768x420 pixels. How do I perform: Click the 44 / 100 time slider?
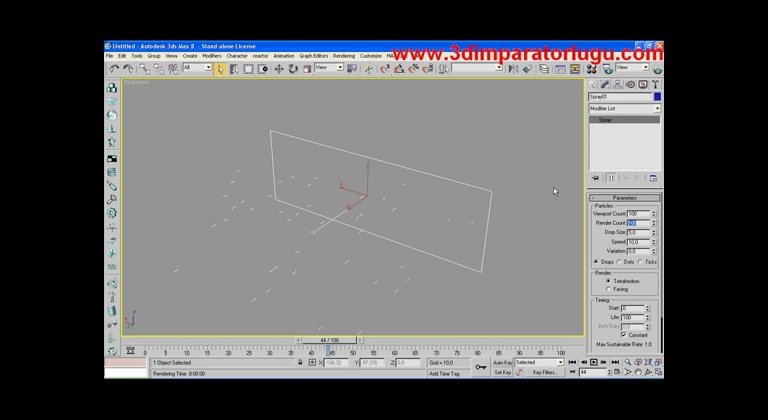point(329,340)
